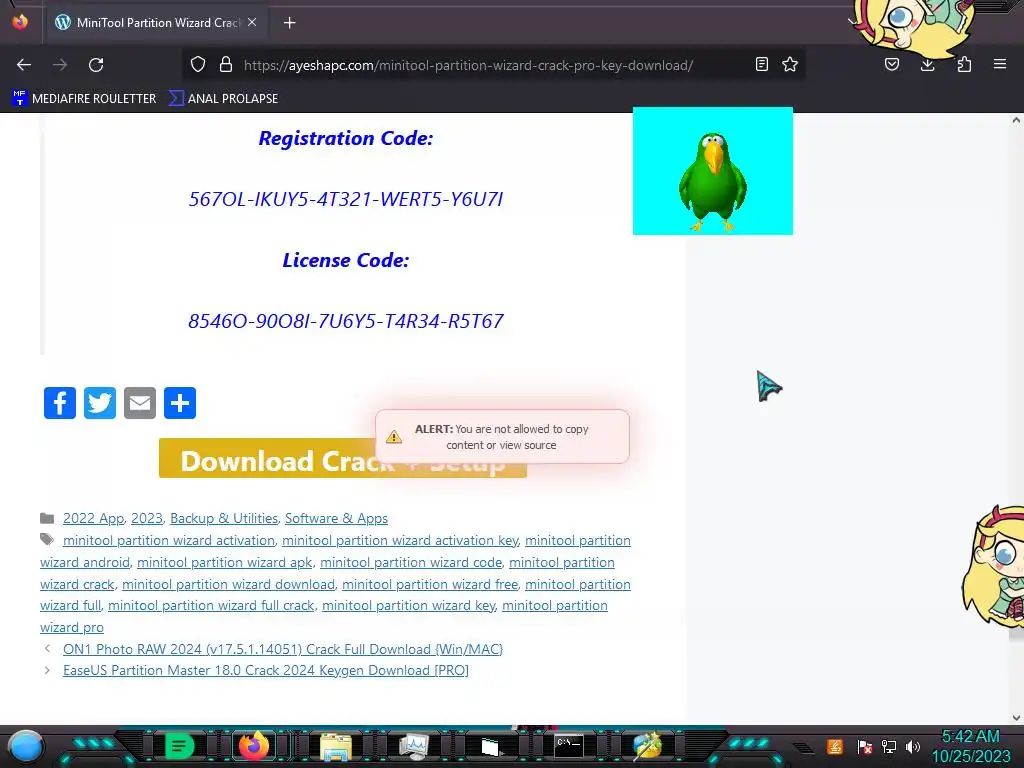Click the forward navigation arrow

pyautogui.click(x=60, y=65)
